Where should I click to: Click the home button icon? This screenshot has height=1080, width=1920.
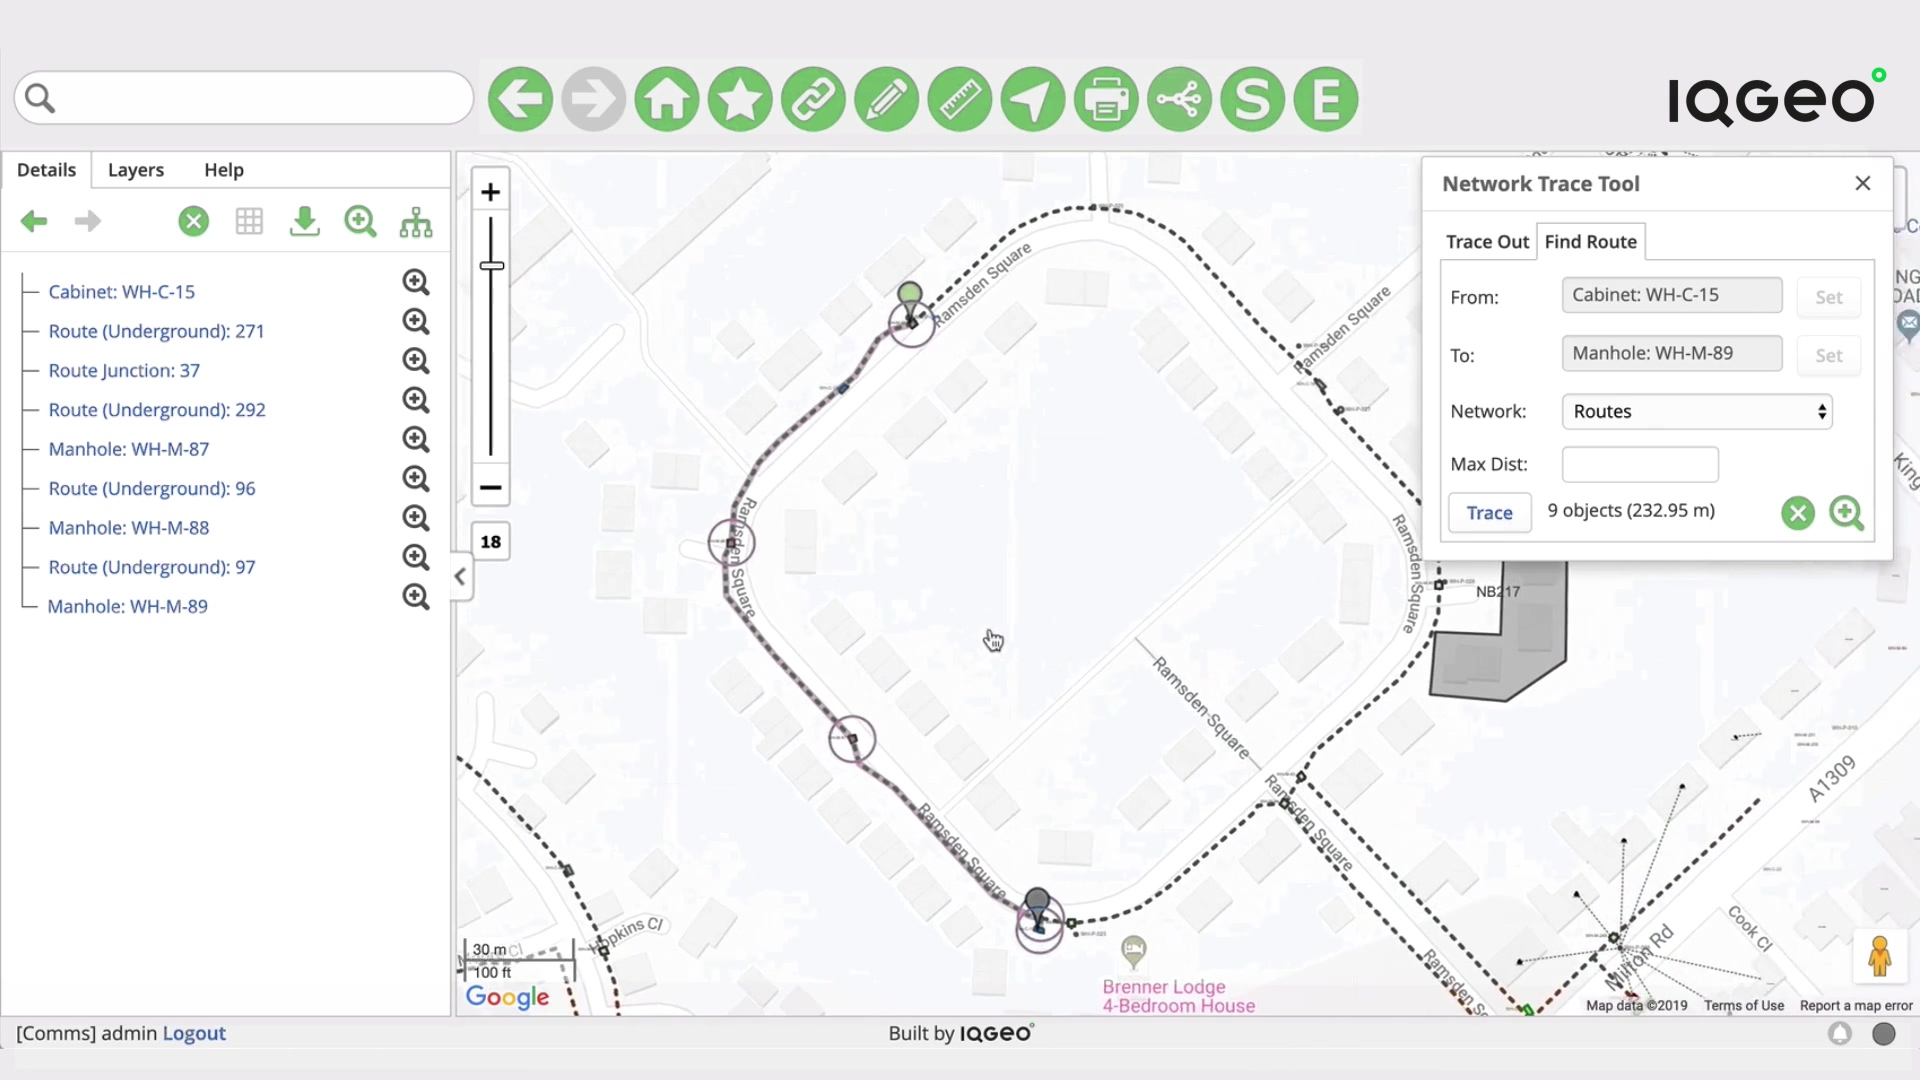click(666, 99)
